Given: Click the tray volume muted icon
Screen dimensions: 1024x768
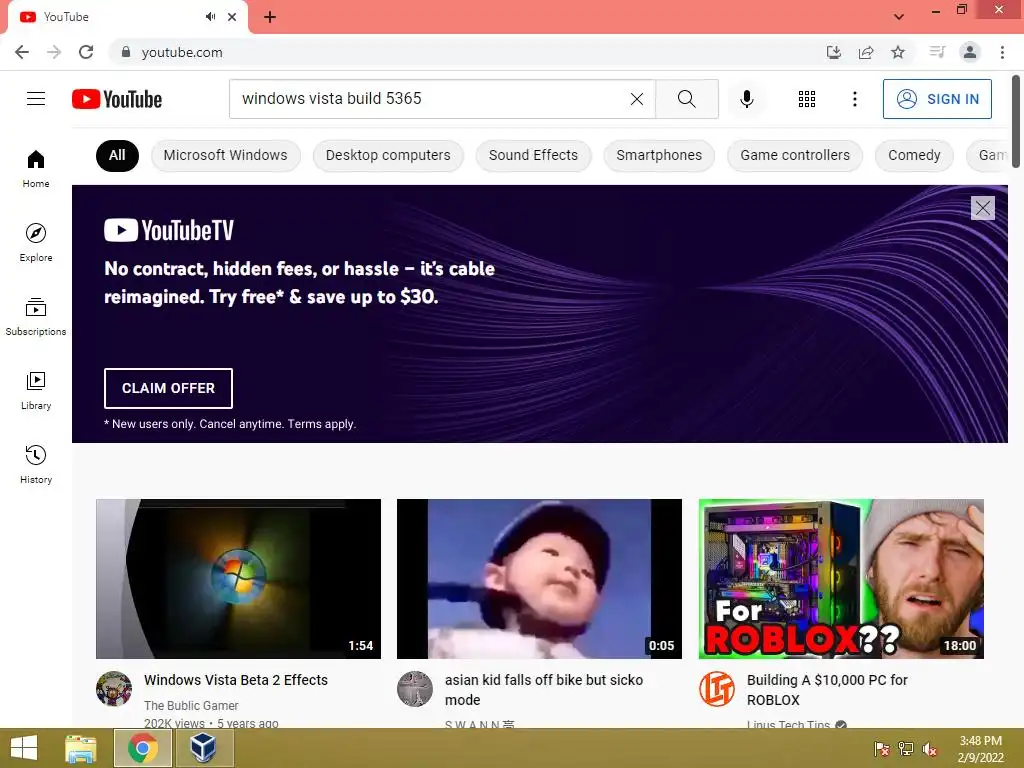Looking at the screenshot, I should click(930, 749).
